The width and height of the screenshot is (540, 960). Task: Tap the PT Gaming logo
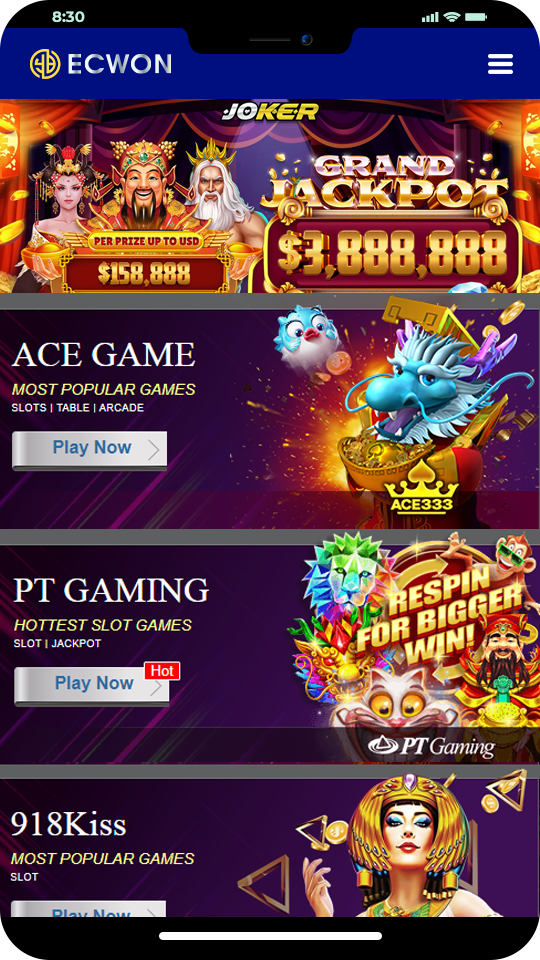(x=431, y=746)
